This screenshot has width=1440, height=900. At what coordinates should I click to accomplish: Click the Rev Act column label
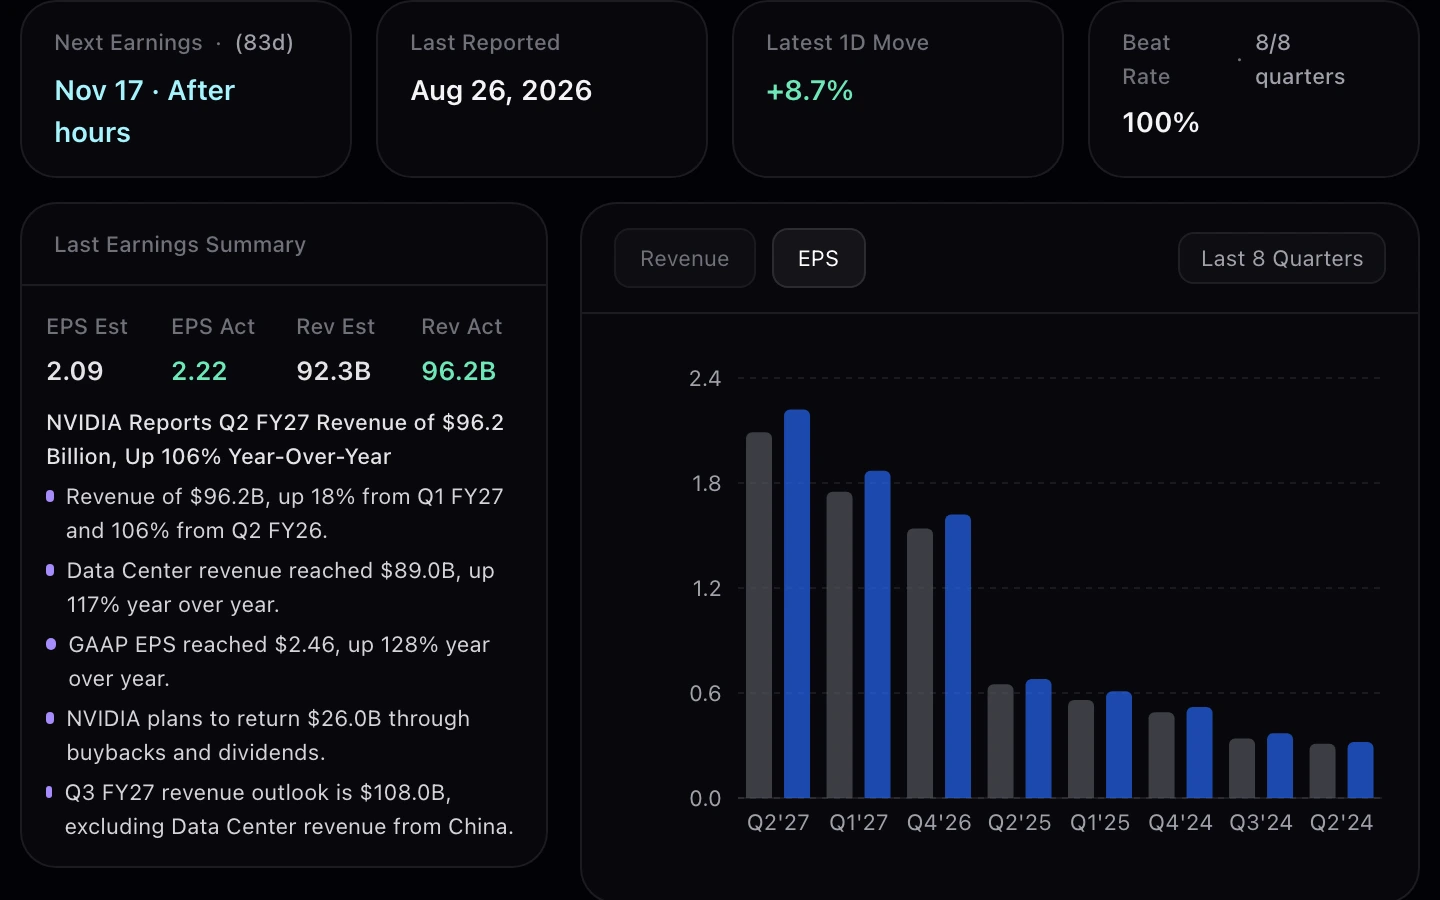click(462, 326)
